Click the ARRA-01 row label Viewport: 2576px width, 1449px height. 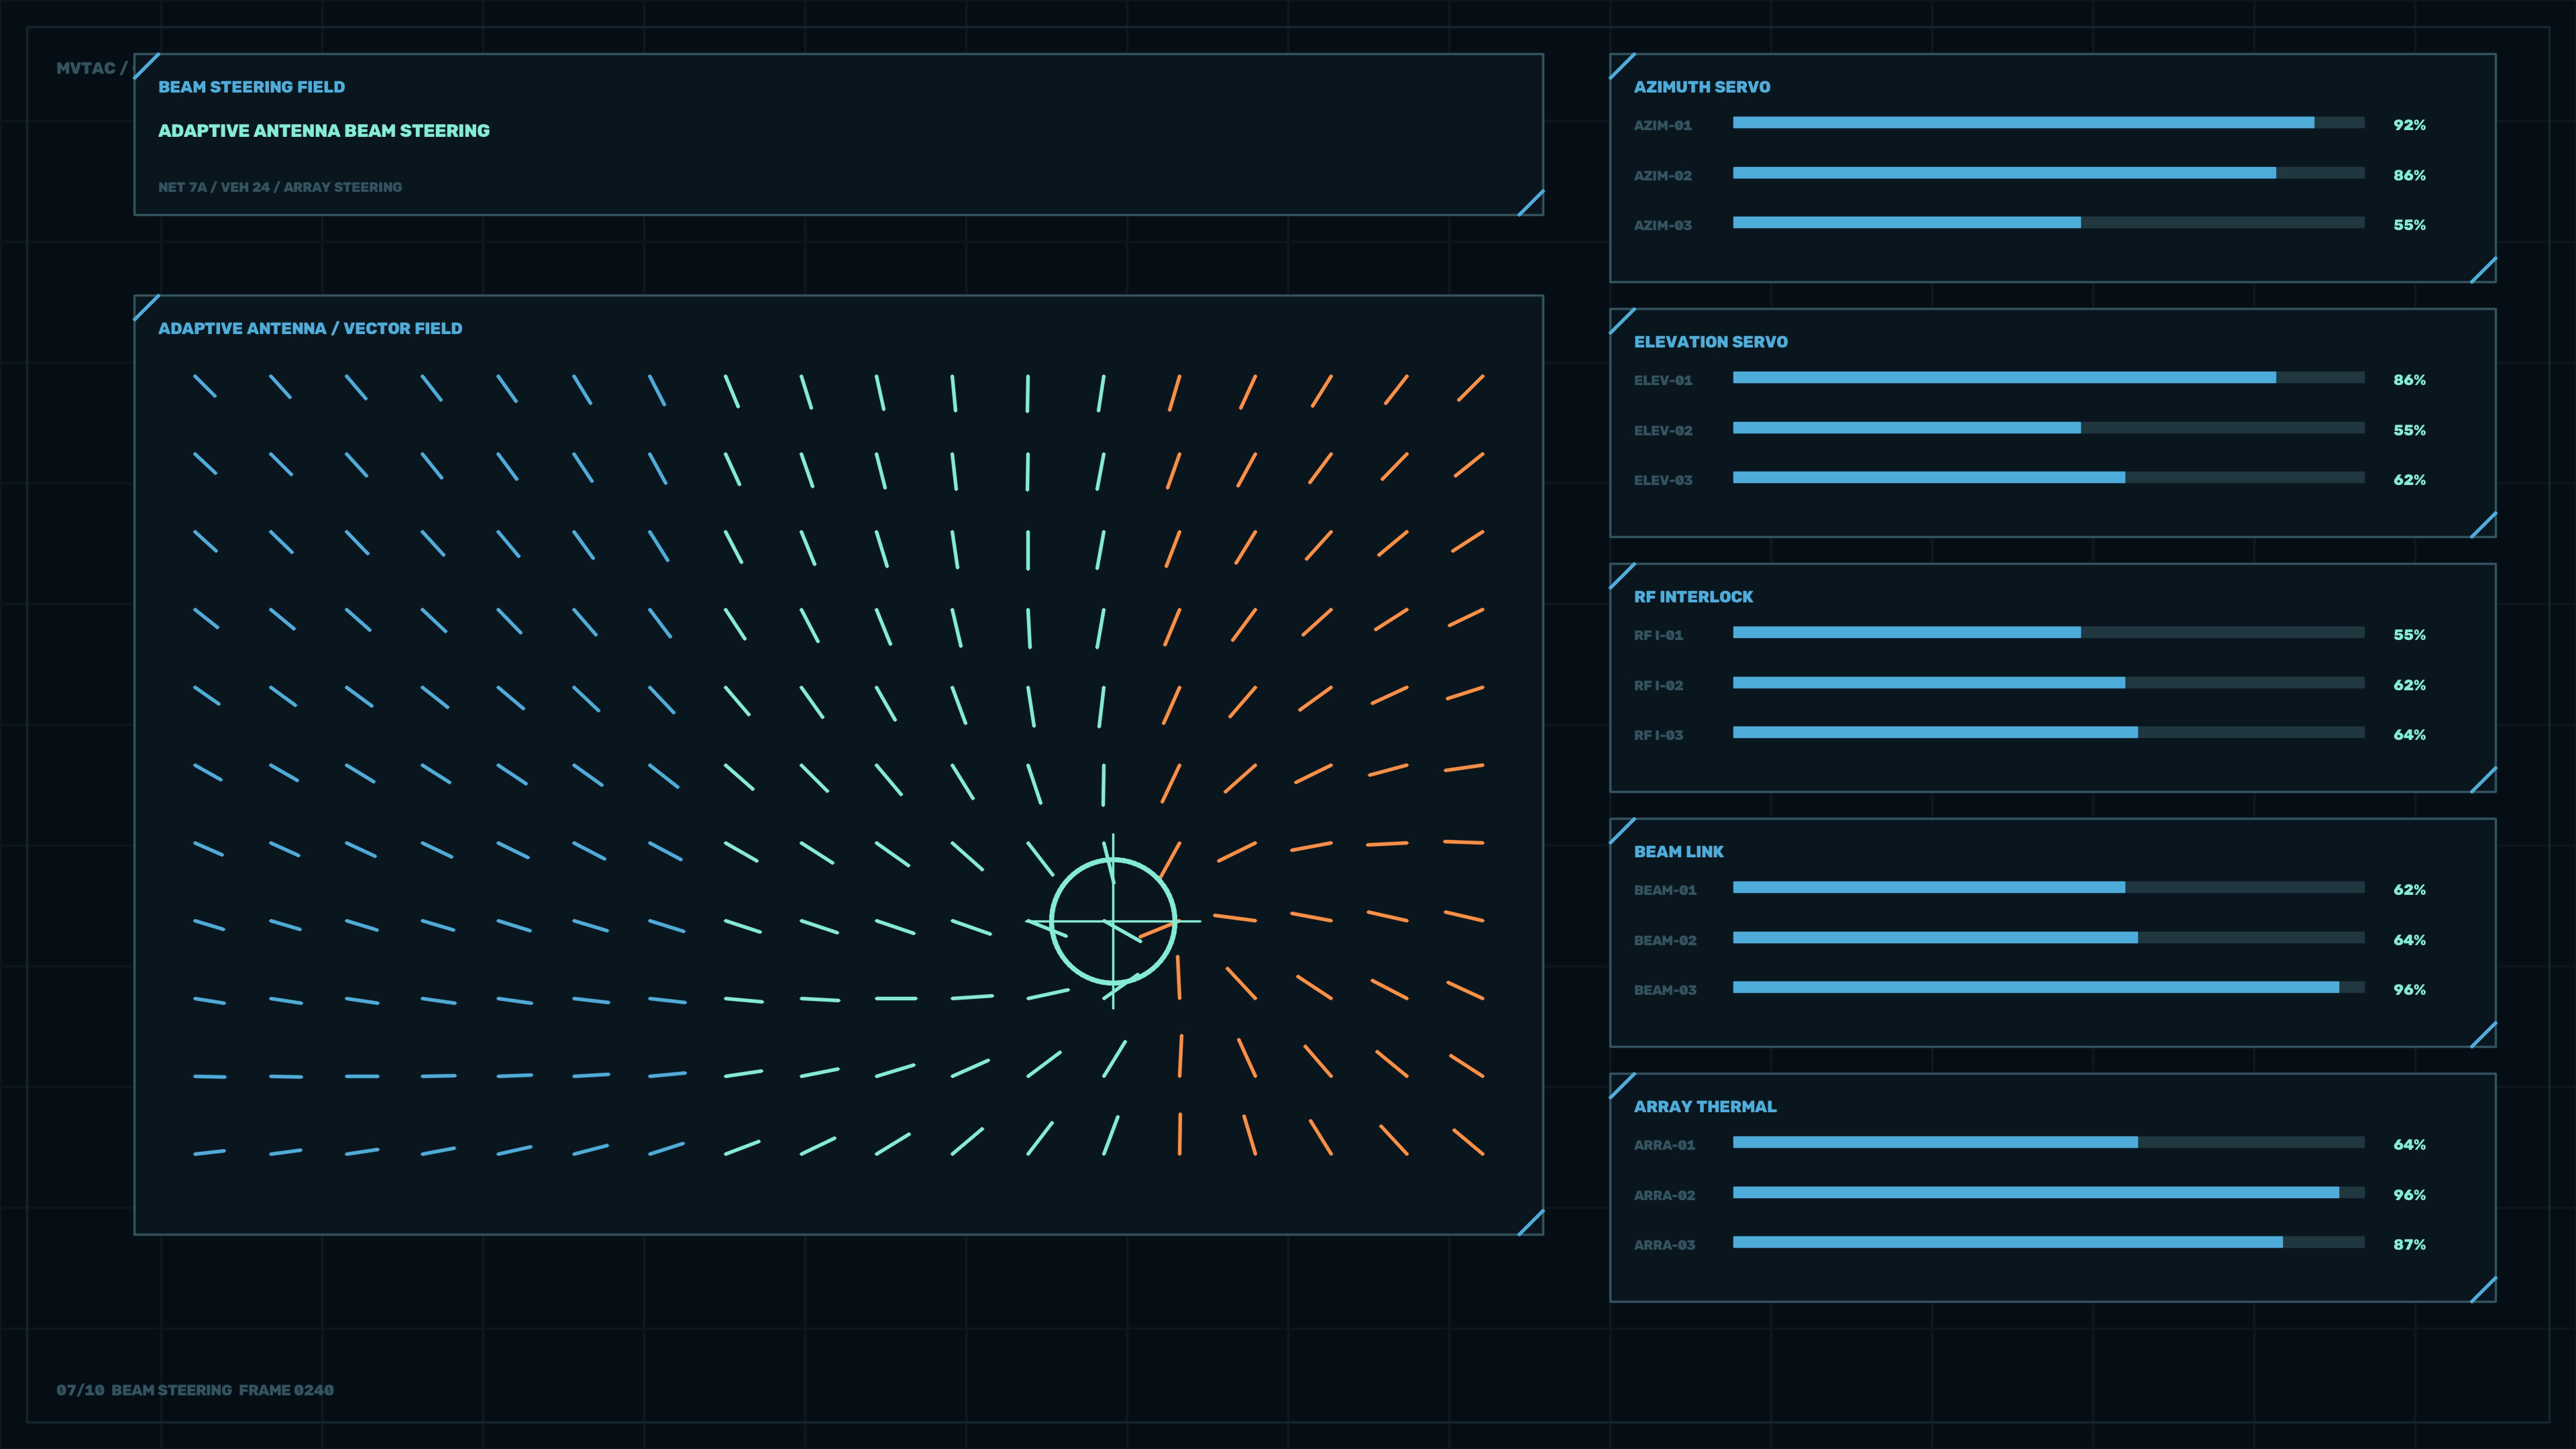coord(1664,1145)
